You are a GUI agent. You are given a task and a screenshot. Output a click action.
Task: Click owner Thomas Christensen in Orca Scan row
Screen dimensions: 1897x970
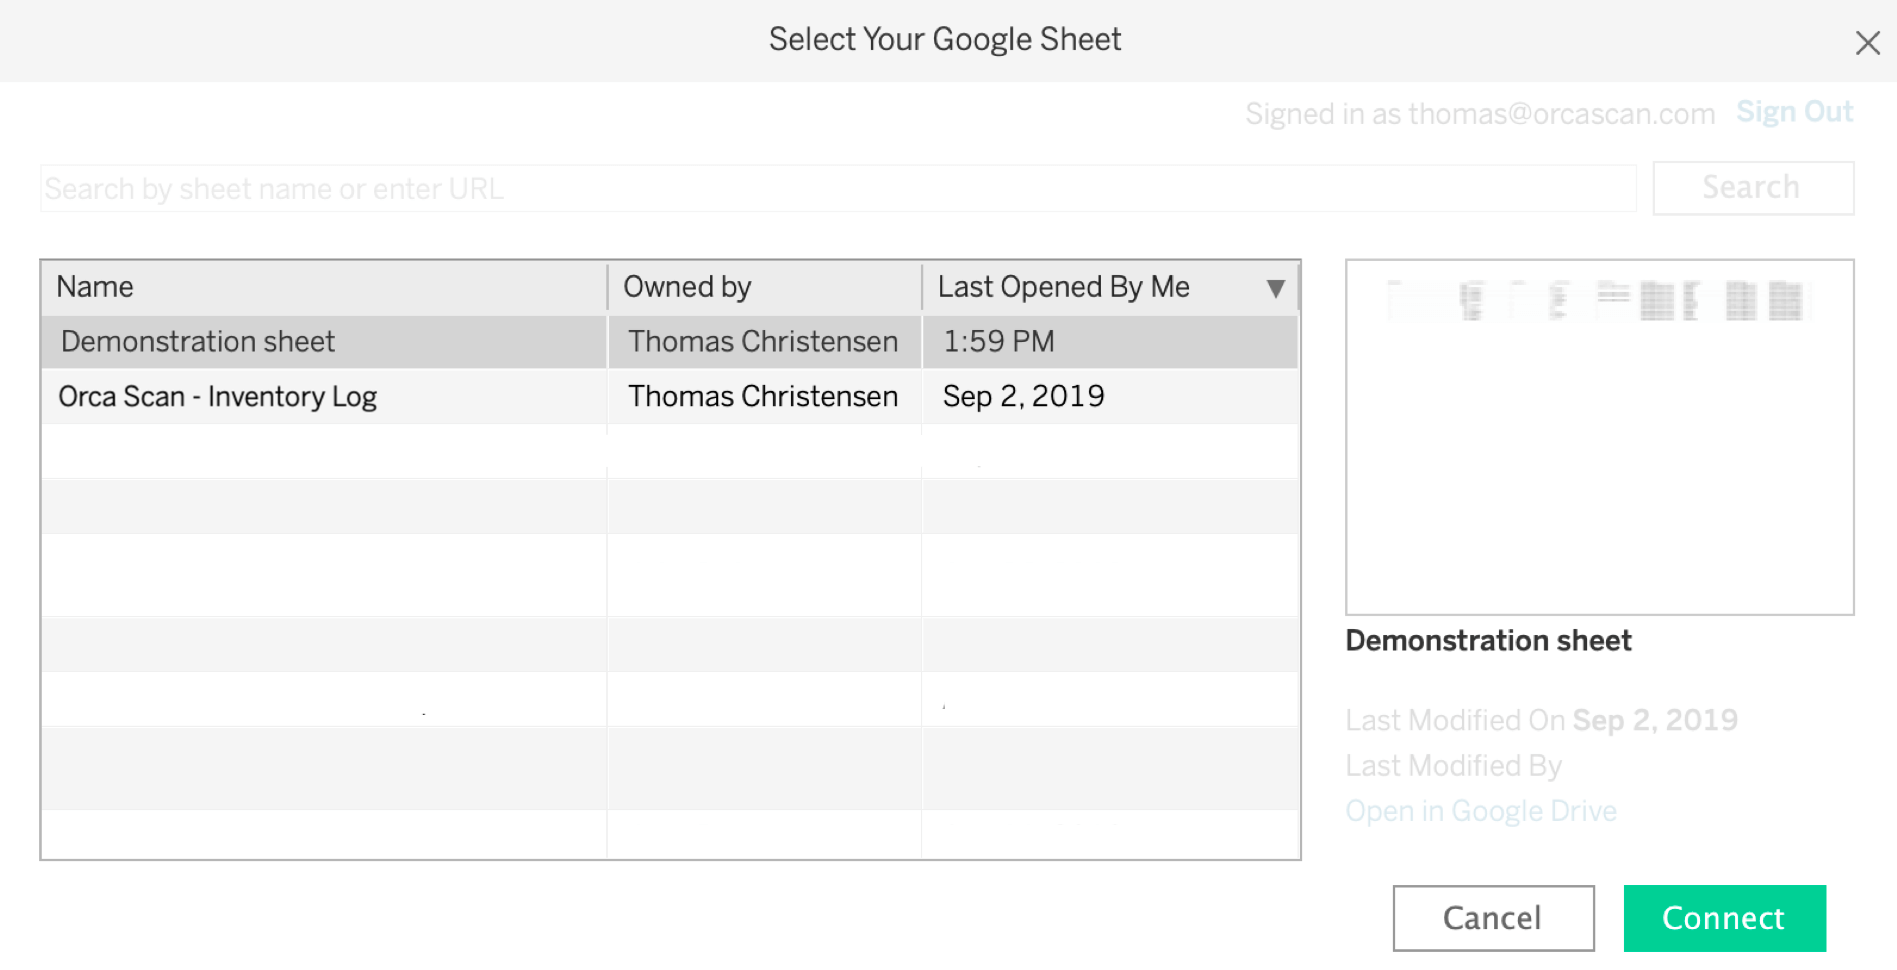(x=762, y=397)
